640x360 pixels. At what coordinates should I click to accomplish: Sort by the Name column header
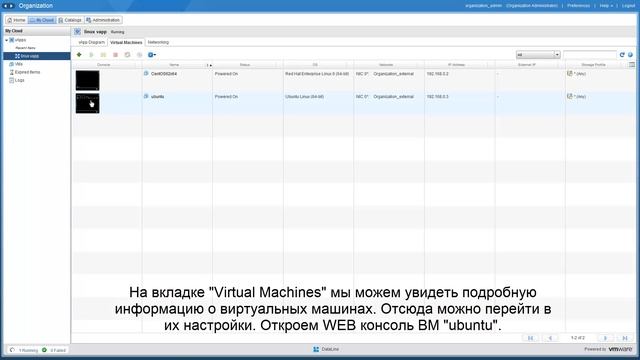174,65
